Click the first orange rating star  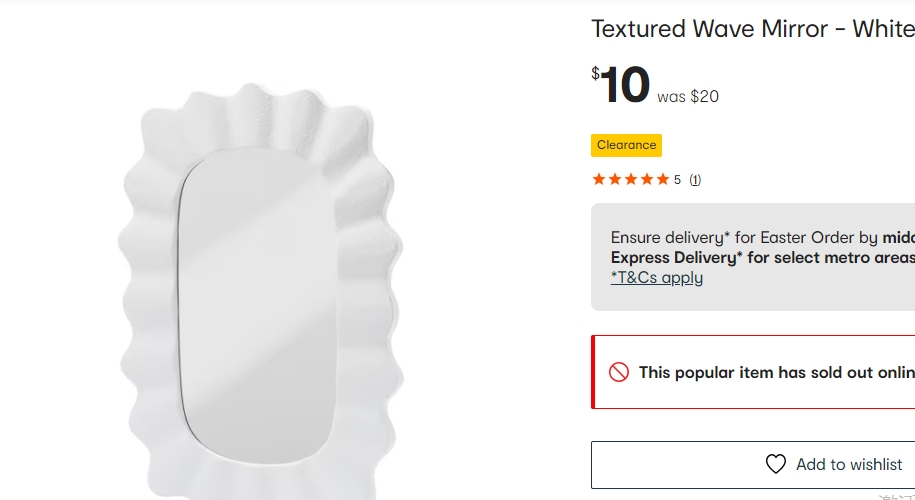pos(599,179)
